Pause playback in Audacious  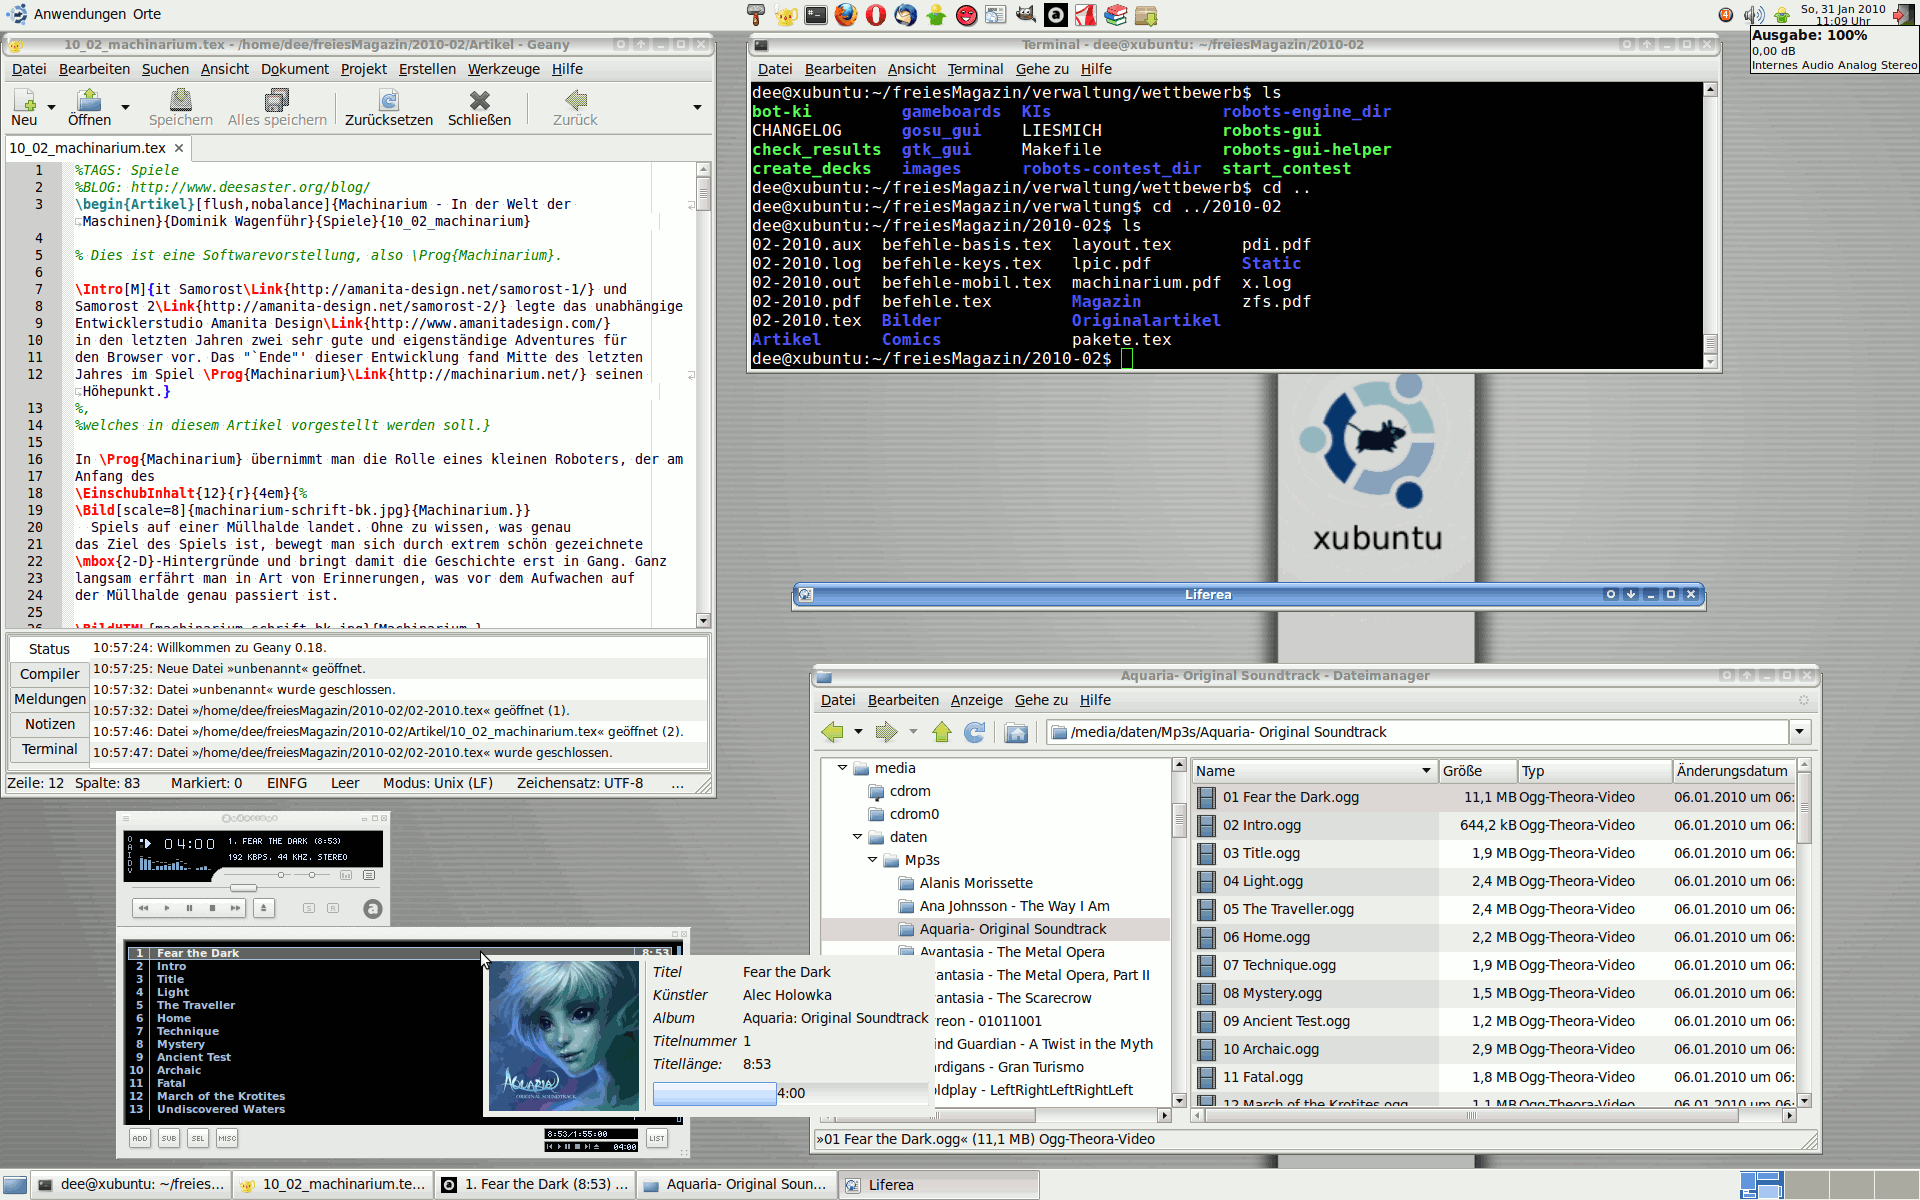click(x=189, y=908)
